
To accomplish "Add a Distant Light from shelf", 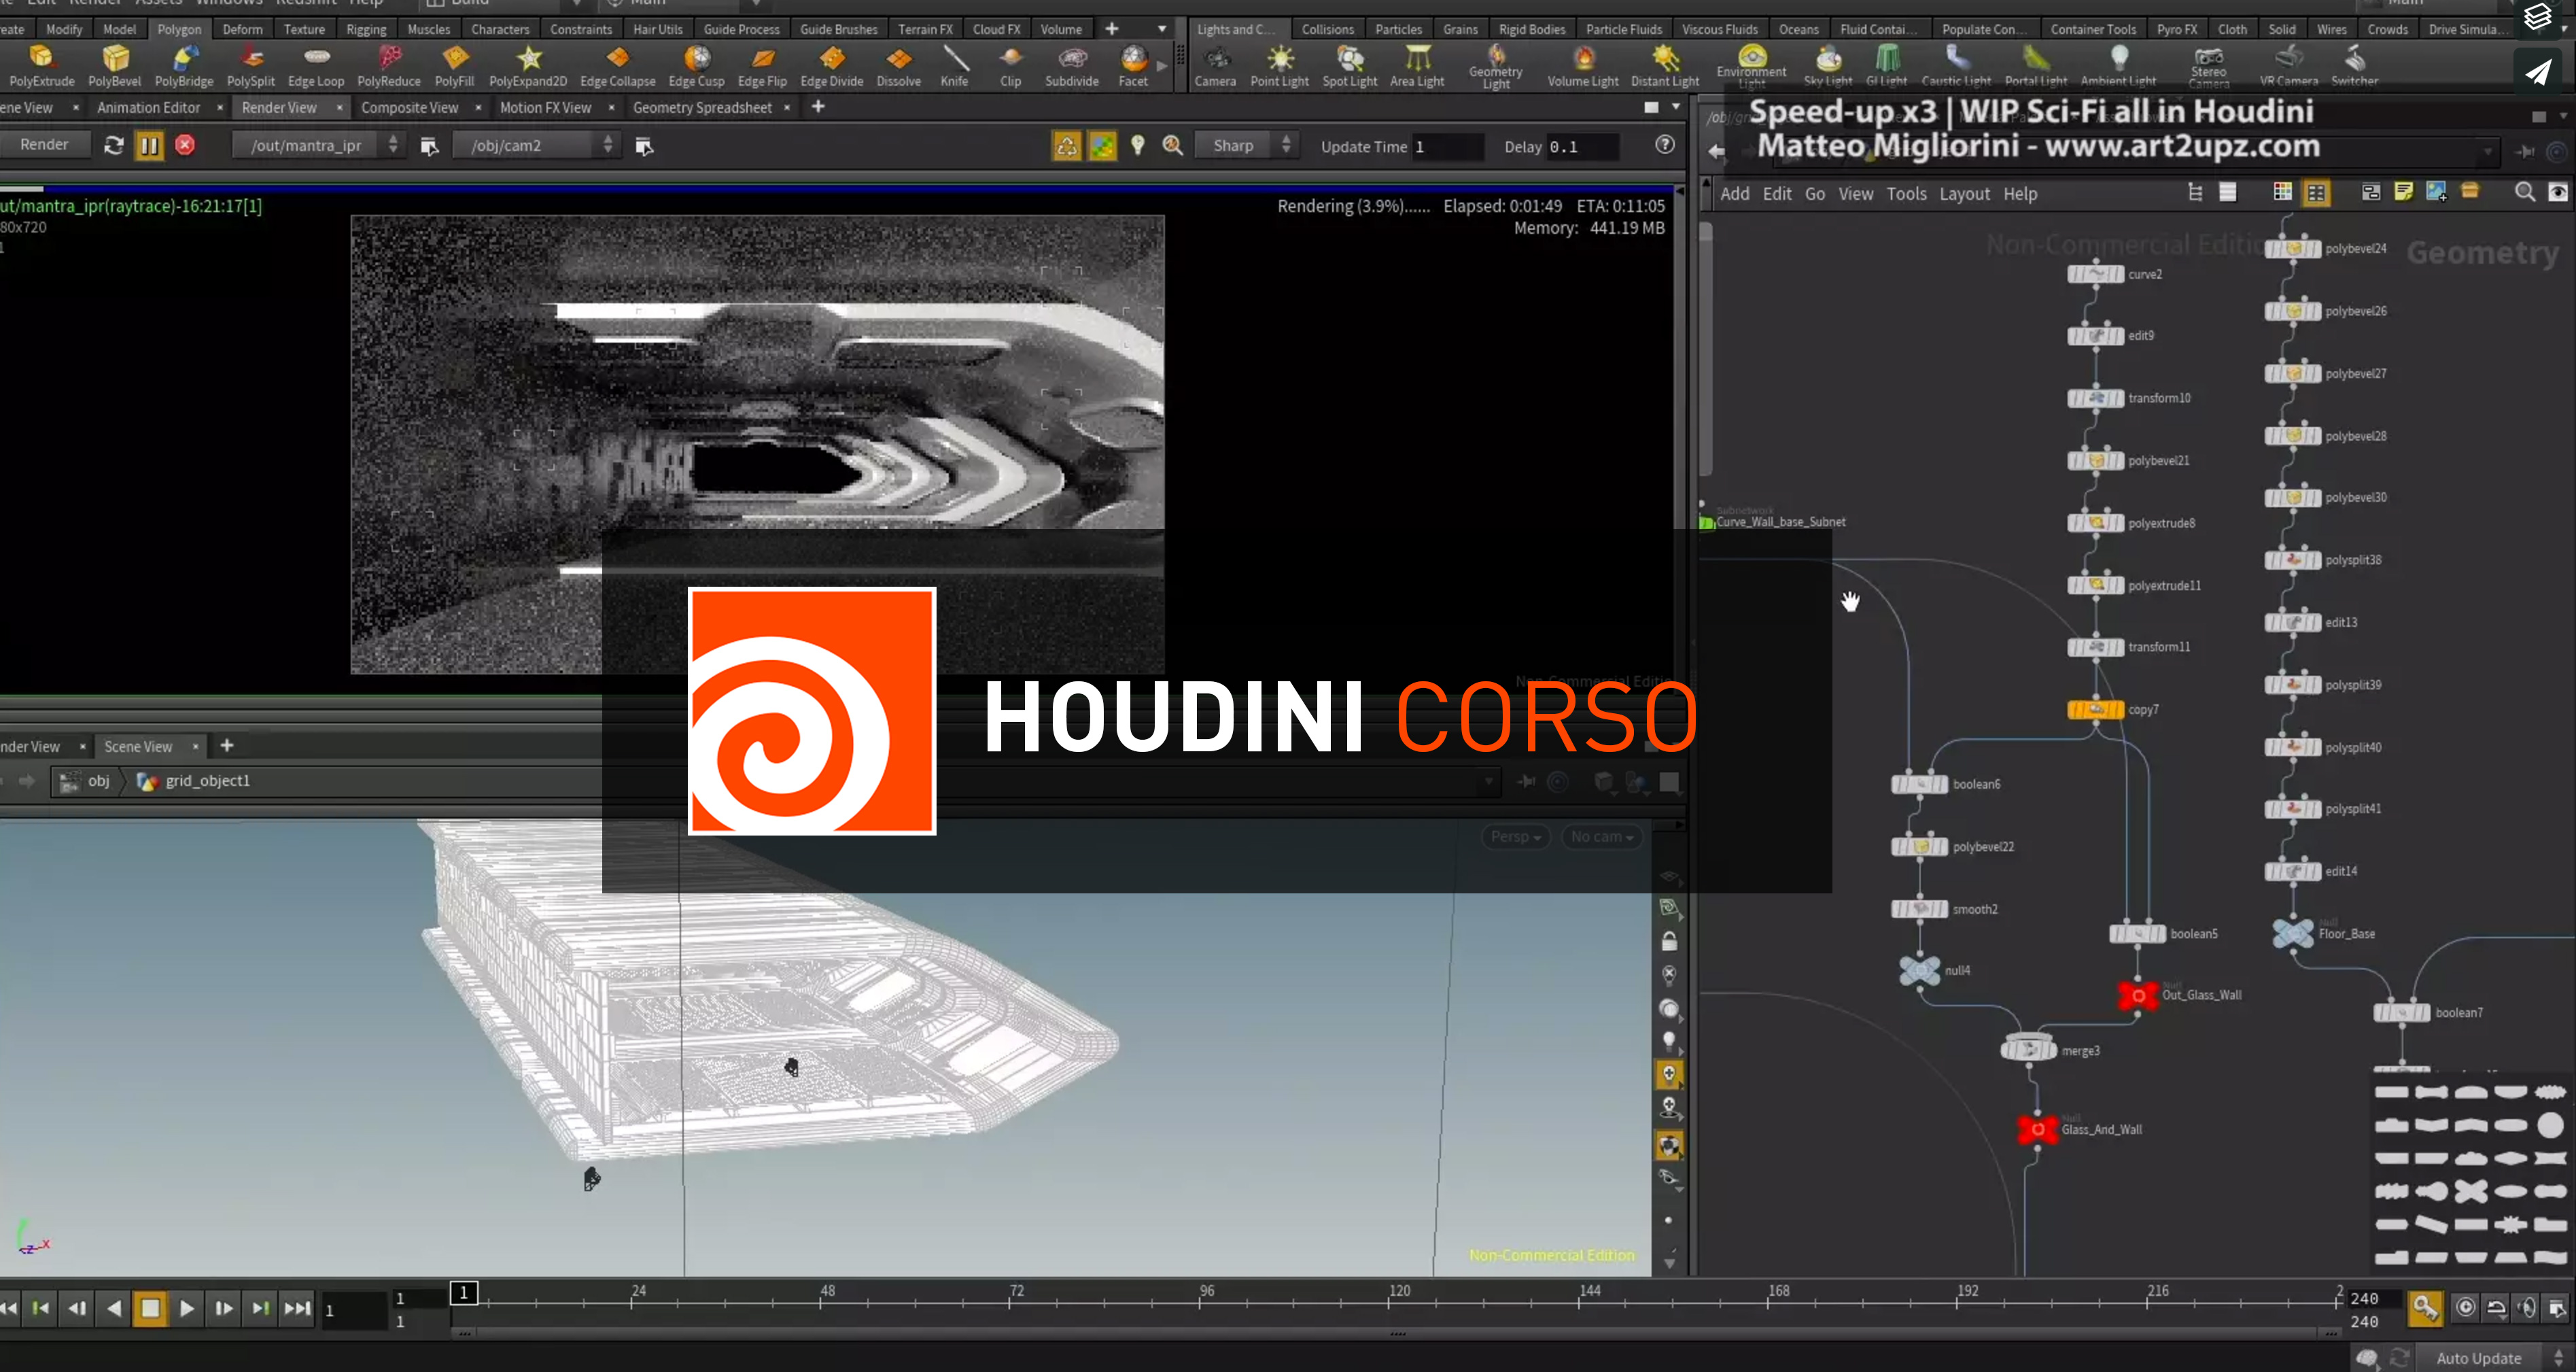I will [1665, 66].
